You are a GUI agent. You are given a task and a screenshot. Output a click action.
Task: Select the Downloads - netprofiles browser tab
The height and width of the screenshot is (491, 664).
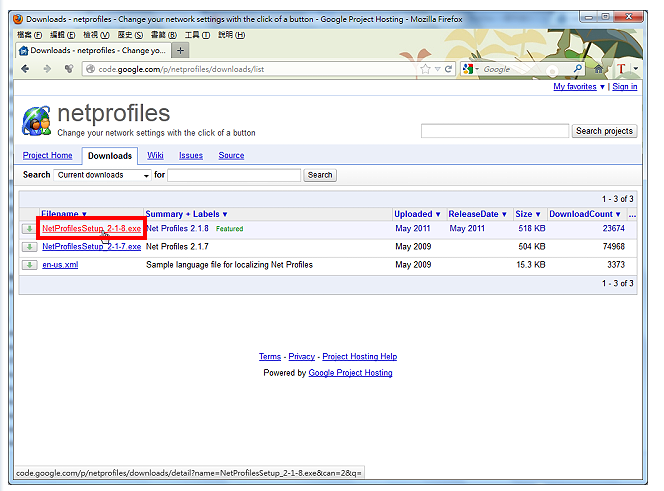[93, 50]
